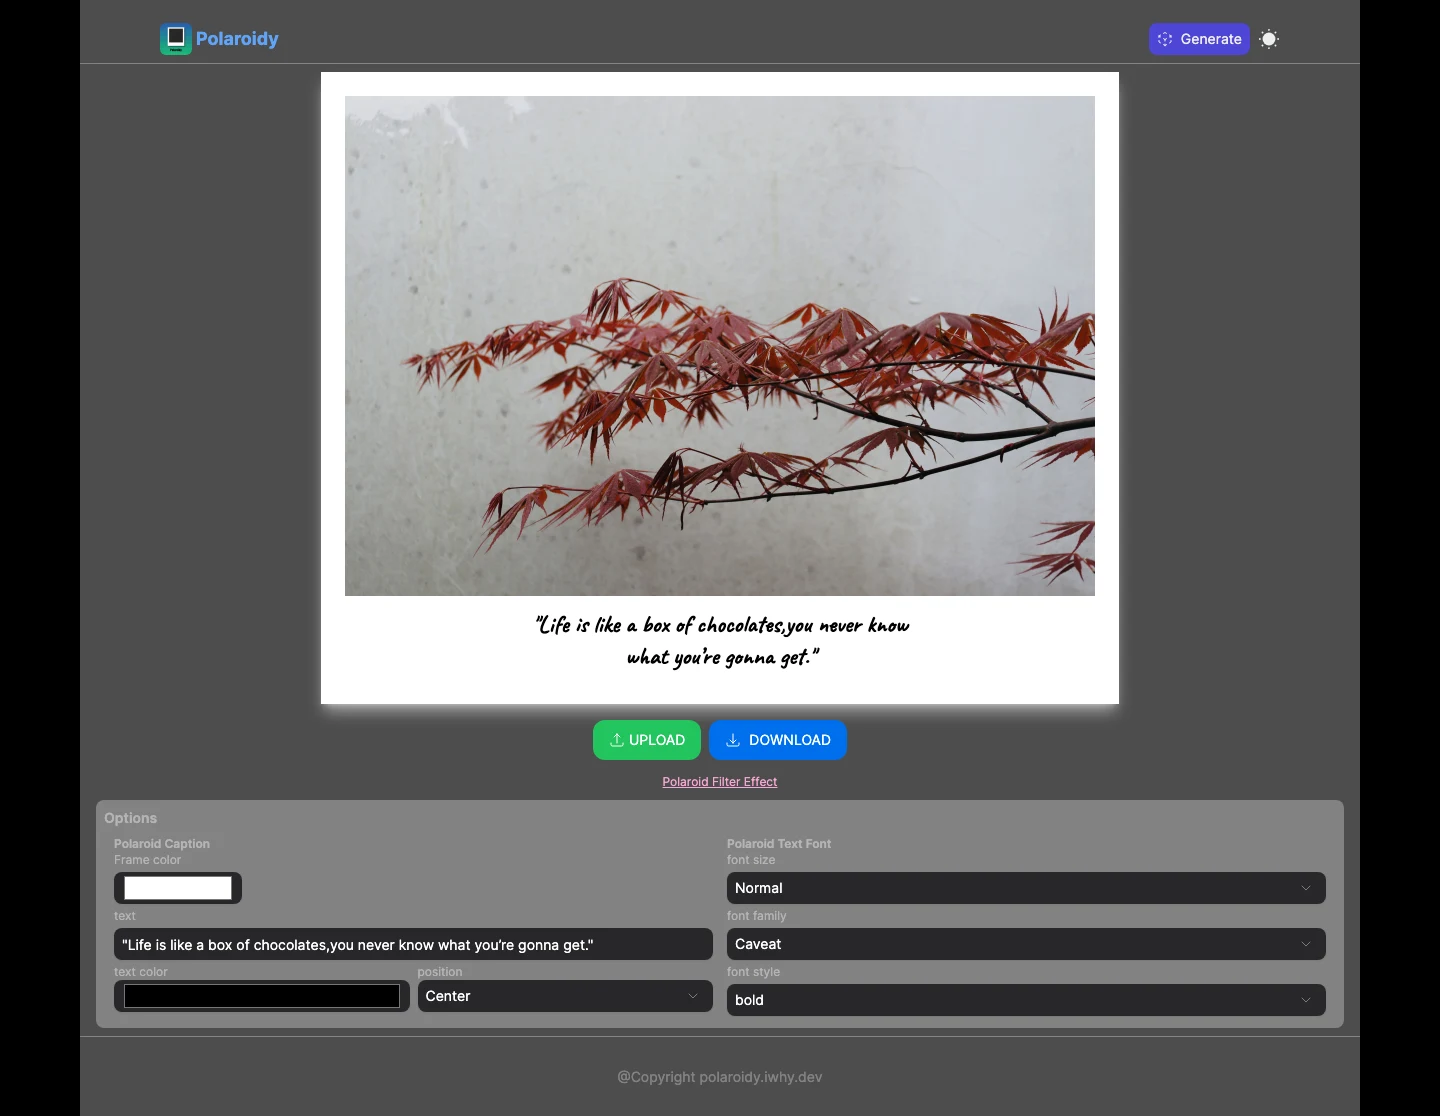The width and height of the screenshot is (1440, 1116).
Task: Click the Generate button label
Action: coord(1211,39)
